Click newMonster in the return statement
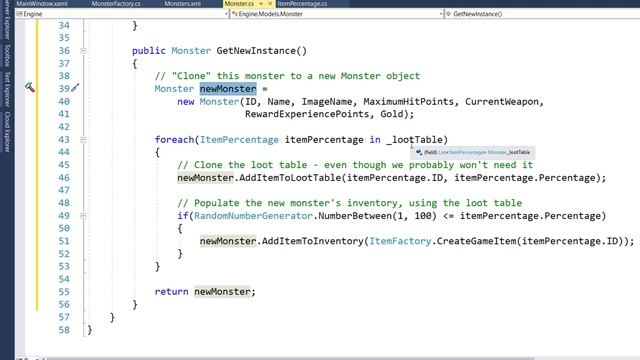640x360 pixels. coord(222,291)
